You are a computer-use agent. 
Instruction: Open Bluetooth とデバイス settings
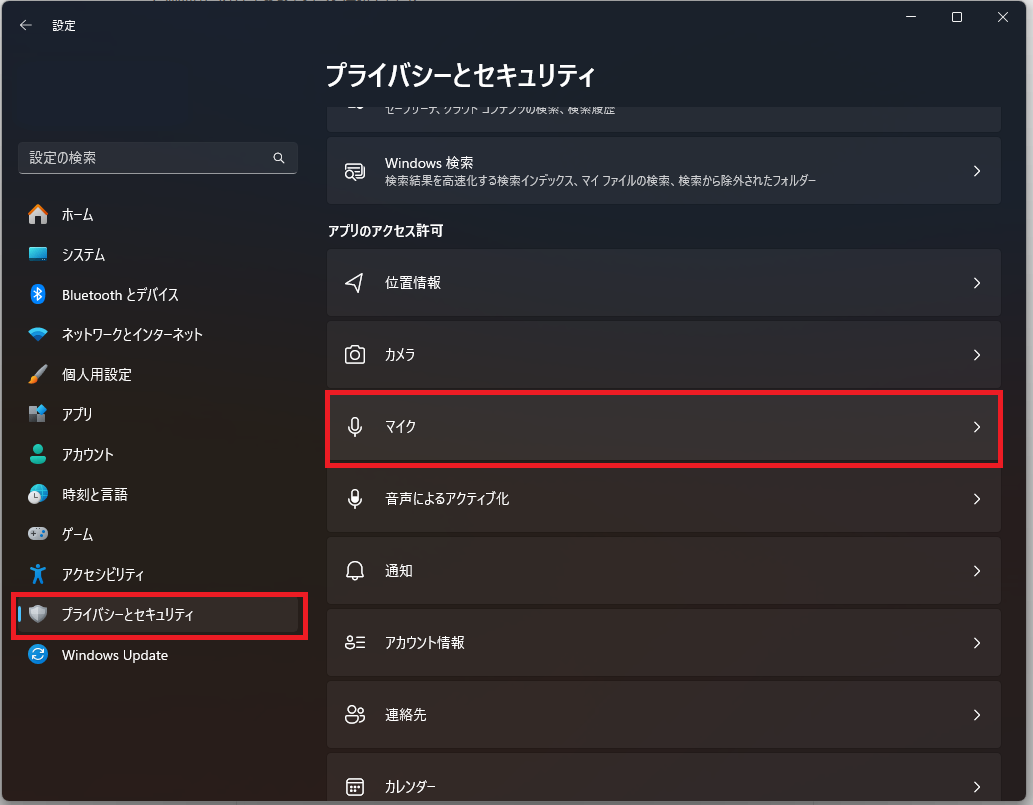point(157,294)
